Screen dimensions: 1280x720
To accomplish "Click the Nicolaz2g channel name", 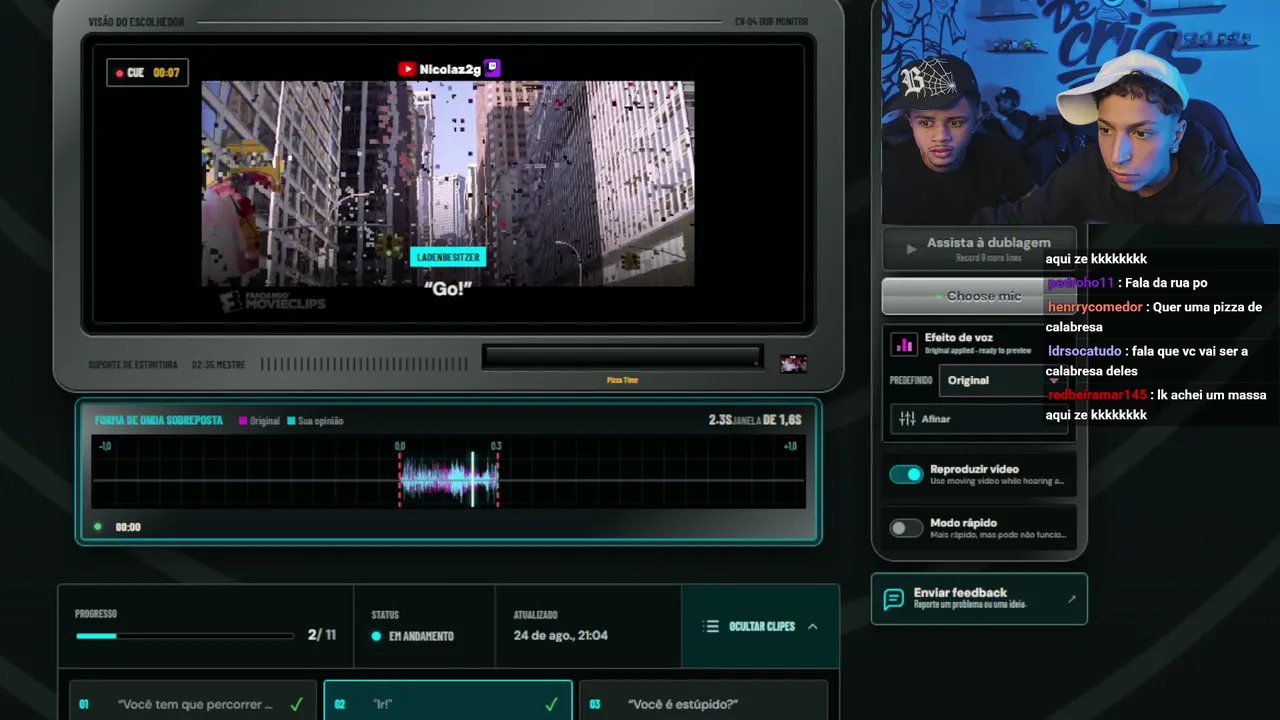I will 450,69.
